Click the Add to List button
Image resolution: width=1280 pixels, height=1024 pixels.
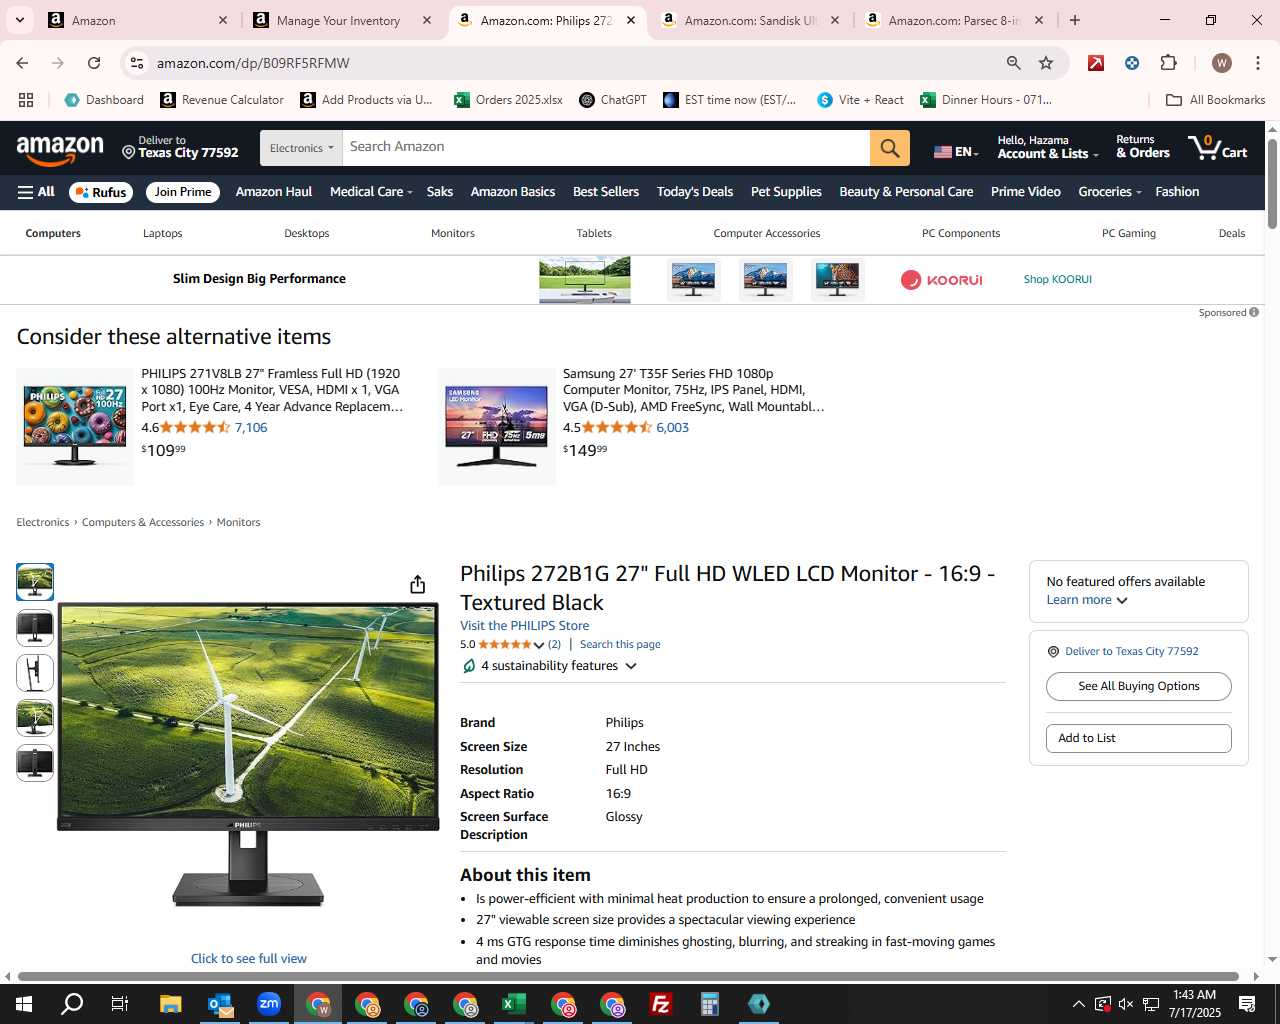[1138, 738]
